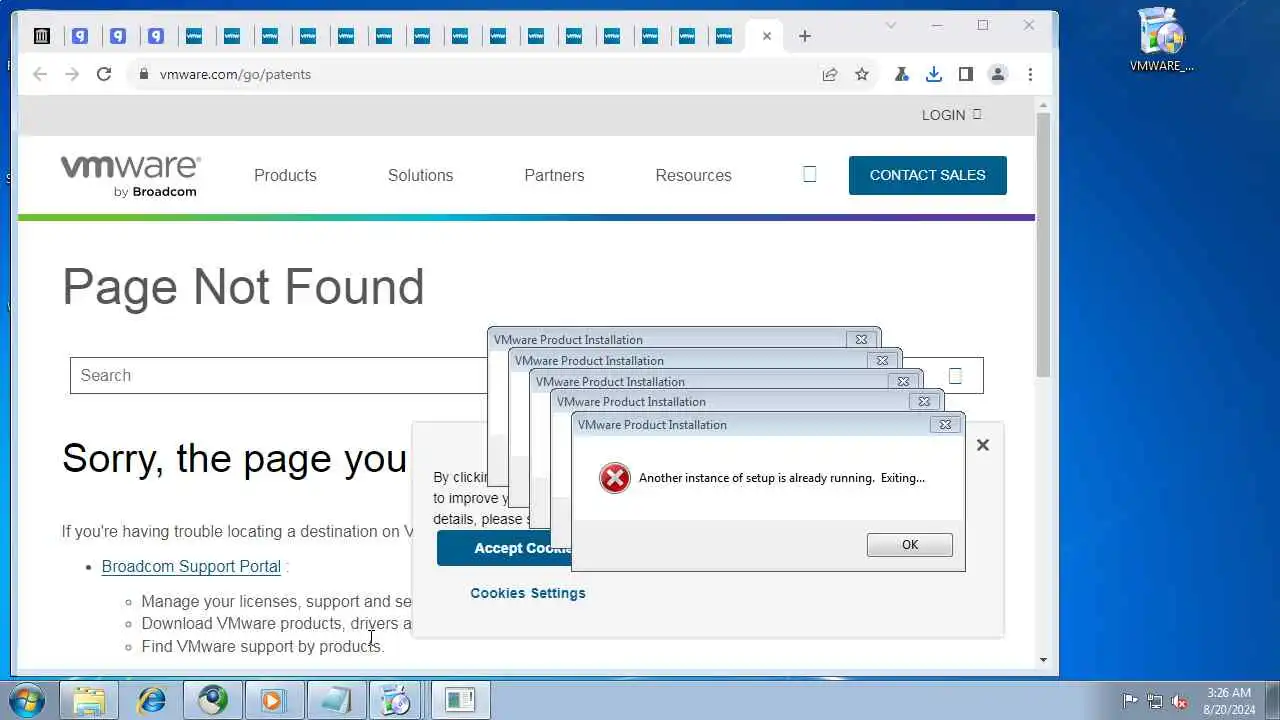
Task: Click the page scrollbar up arrow
Action: (x=1043, y=105)
